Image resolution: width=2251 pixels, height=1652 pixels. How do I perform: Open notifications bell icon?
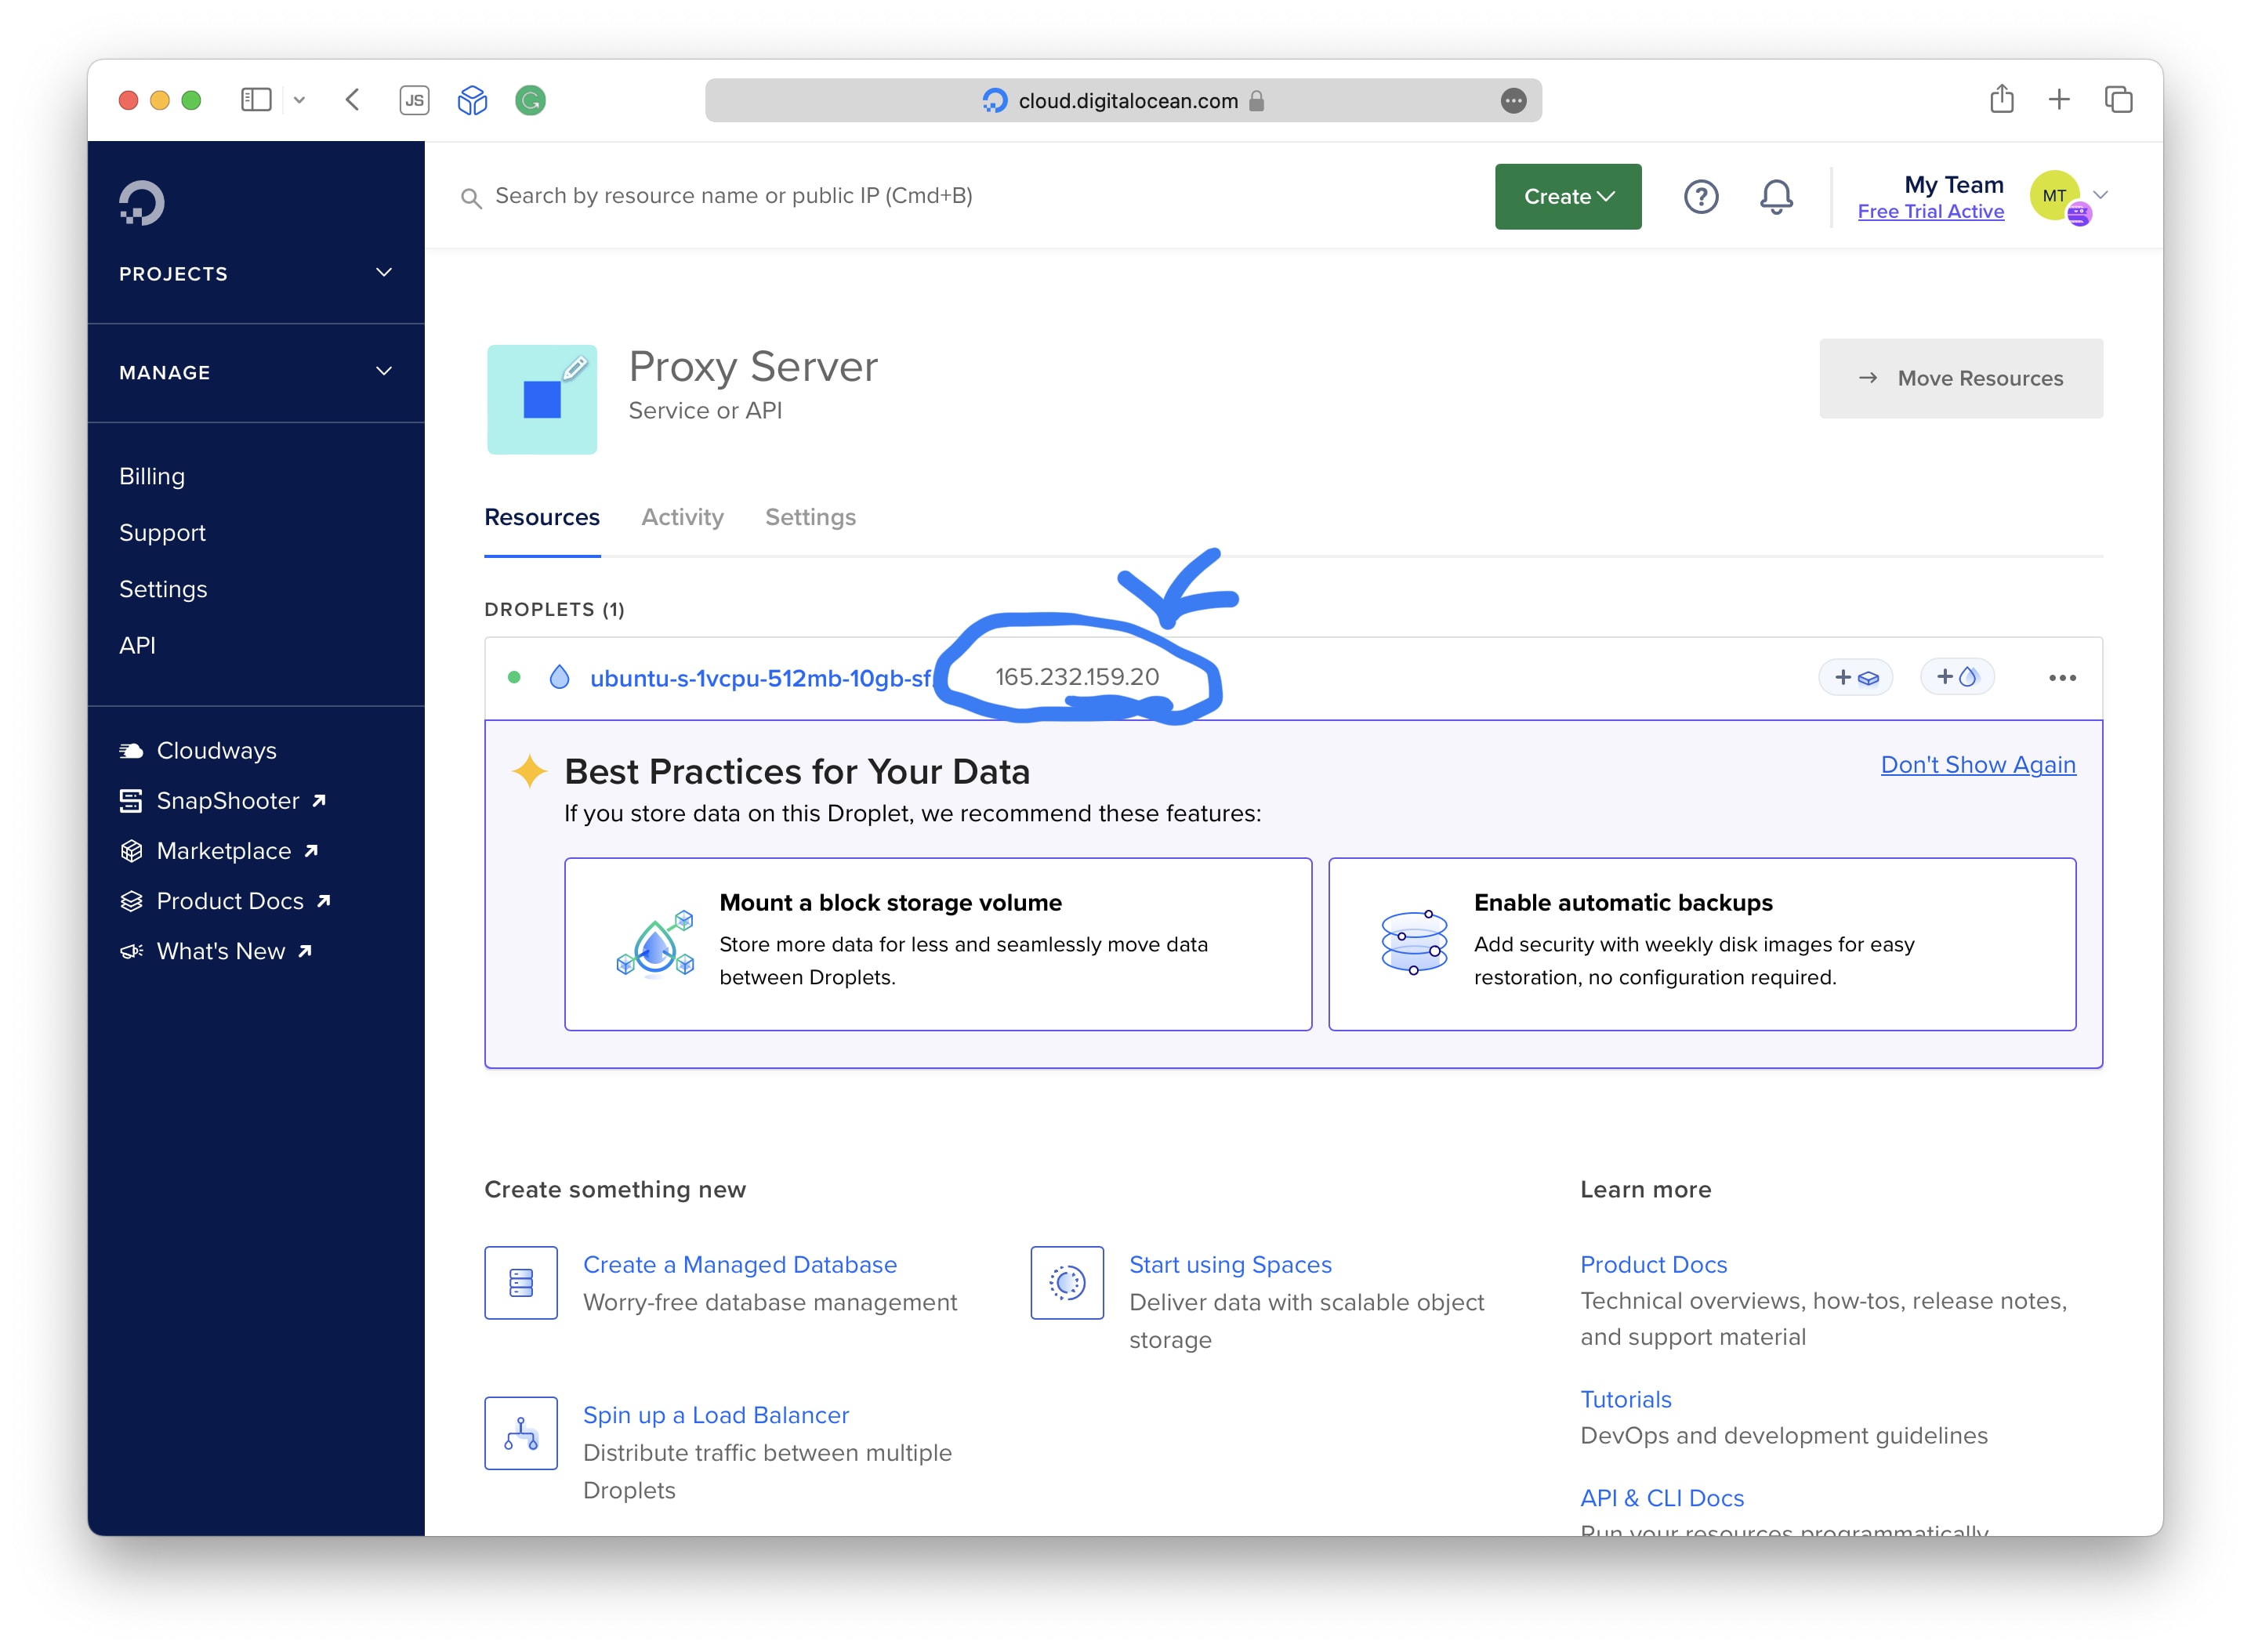[1776, 196]
